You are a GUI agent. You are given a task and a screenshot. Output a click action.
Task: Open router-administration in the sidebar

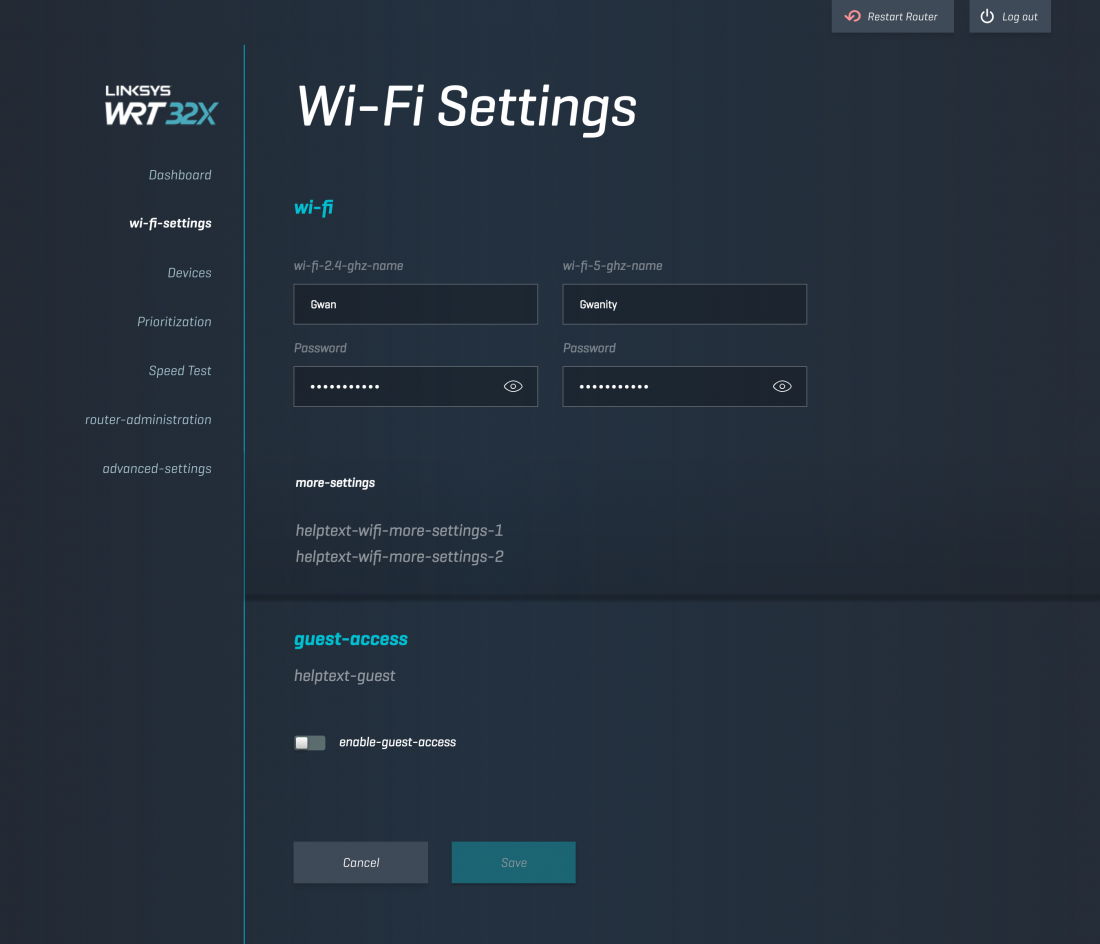[148, 420]
